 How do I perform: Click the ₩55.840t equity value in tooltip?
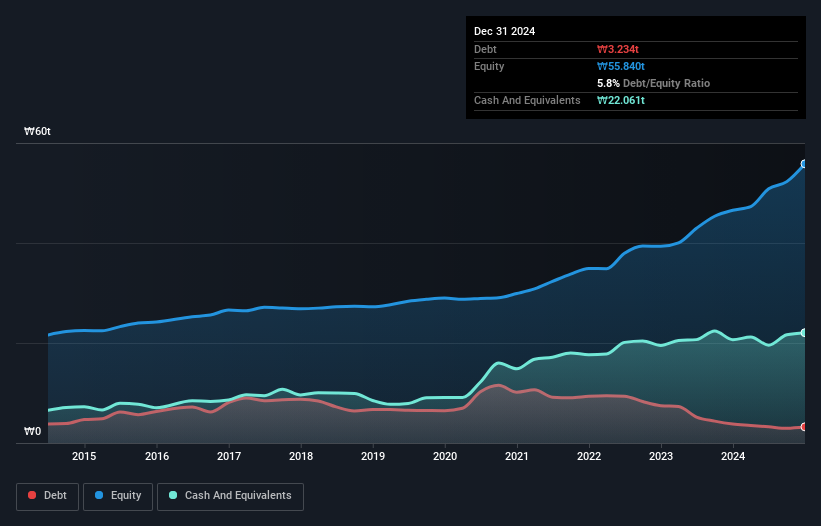tap(621, 66)
